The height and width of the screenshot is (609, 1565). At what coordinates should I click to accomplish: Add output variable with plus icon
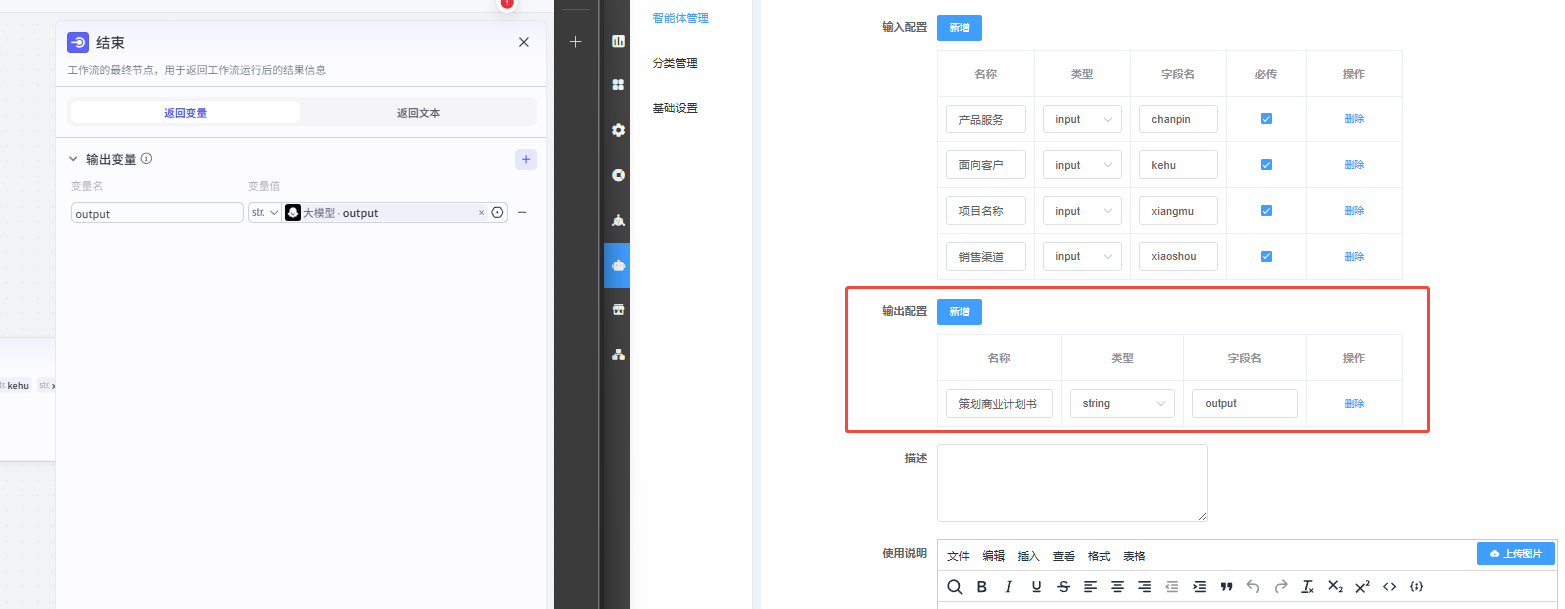click(x=526, y=159)
